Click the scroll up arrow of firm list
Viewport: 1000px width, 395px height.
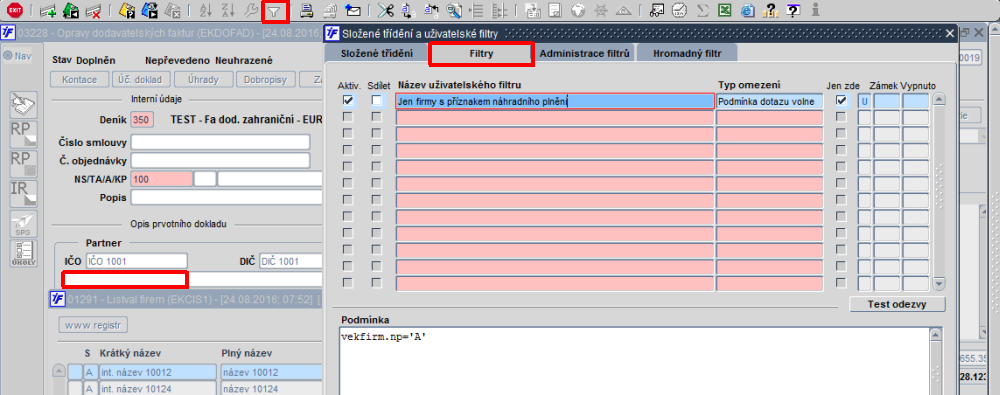(59, 371)
